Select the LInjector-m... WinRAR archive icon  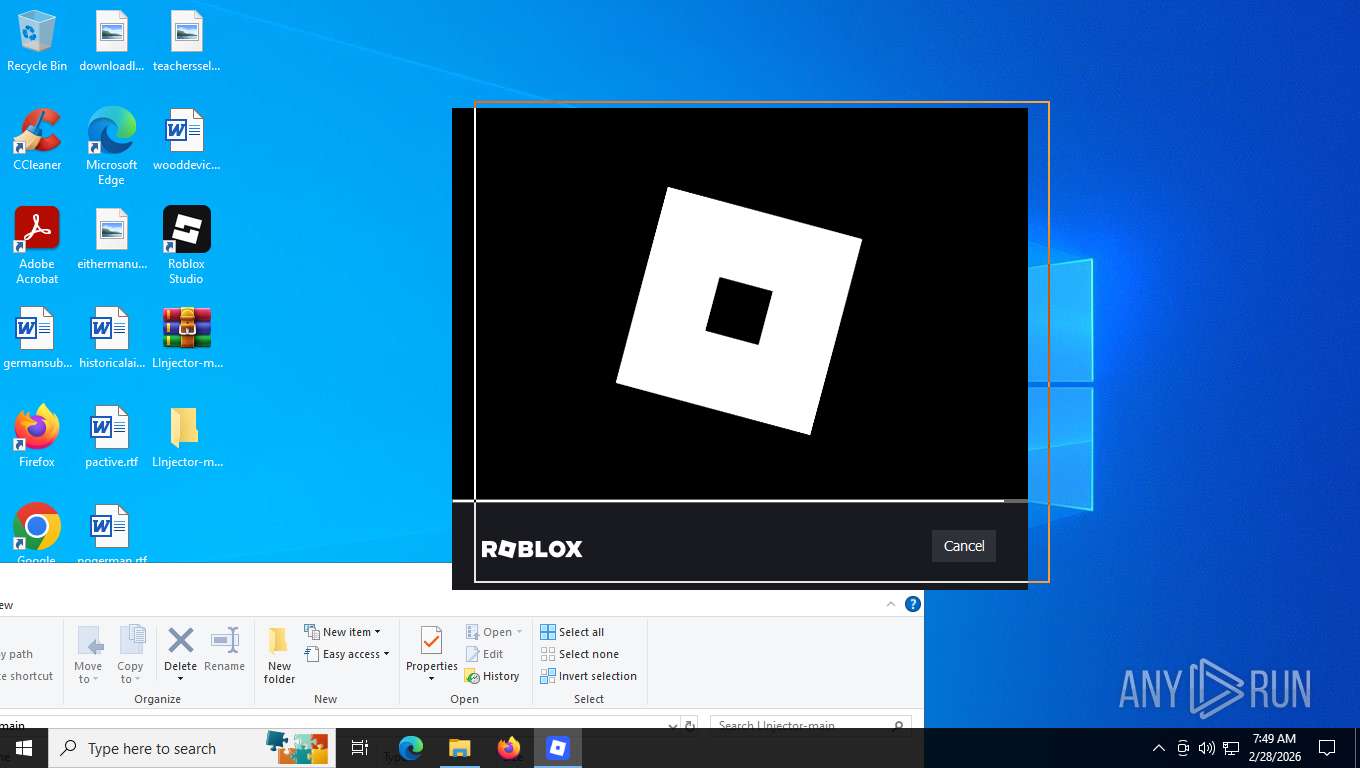tap(187, 338)
